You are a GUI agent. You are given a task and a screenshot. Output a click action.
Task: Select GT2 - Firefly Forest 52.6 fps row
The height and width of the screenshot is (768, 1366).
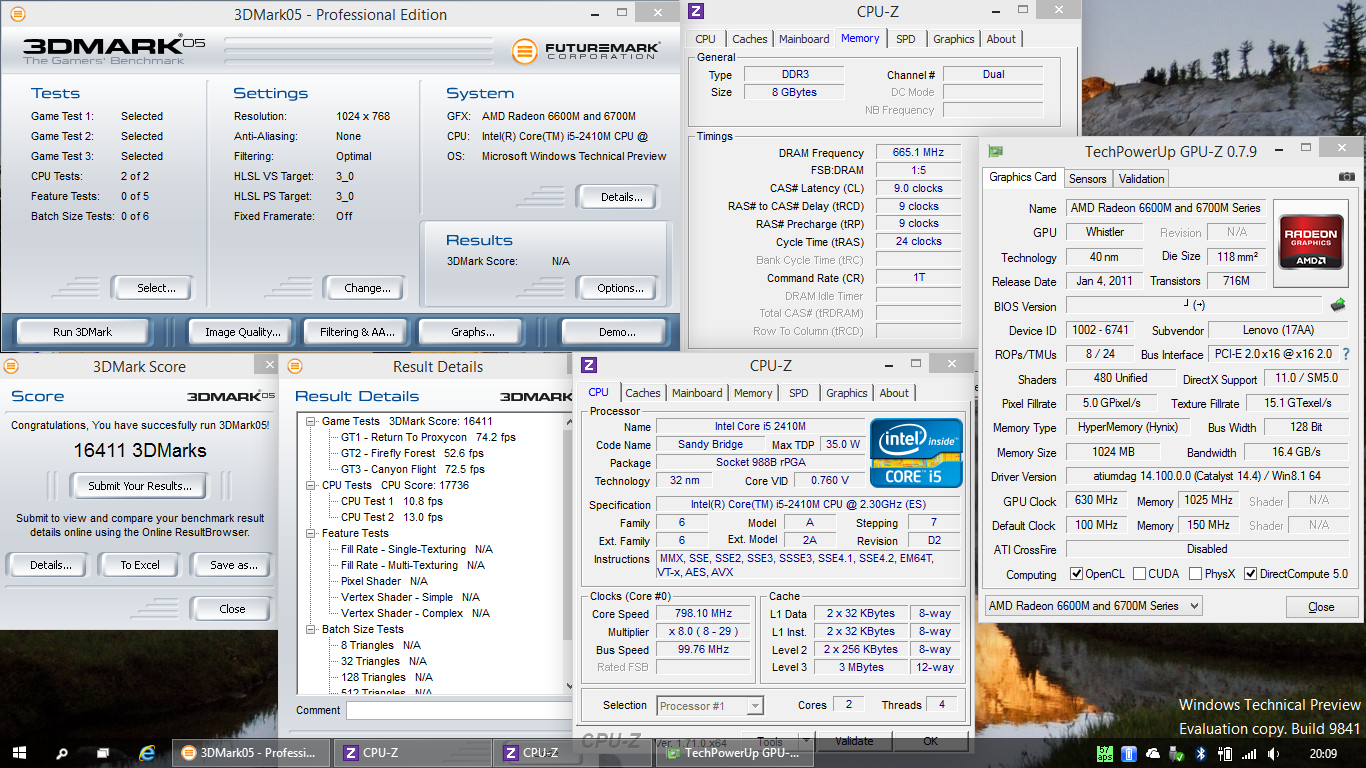(x=412, y=453)
